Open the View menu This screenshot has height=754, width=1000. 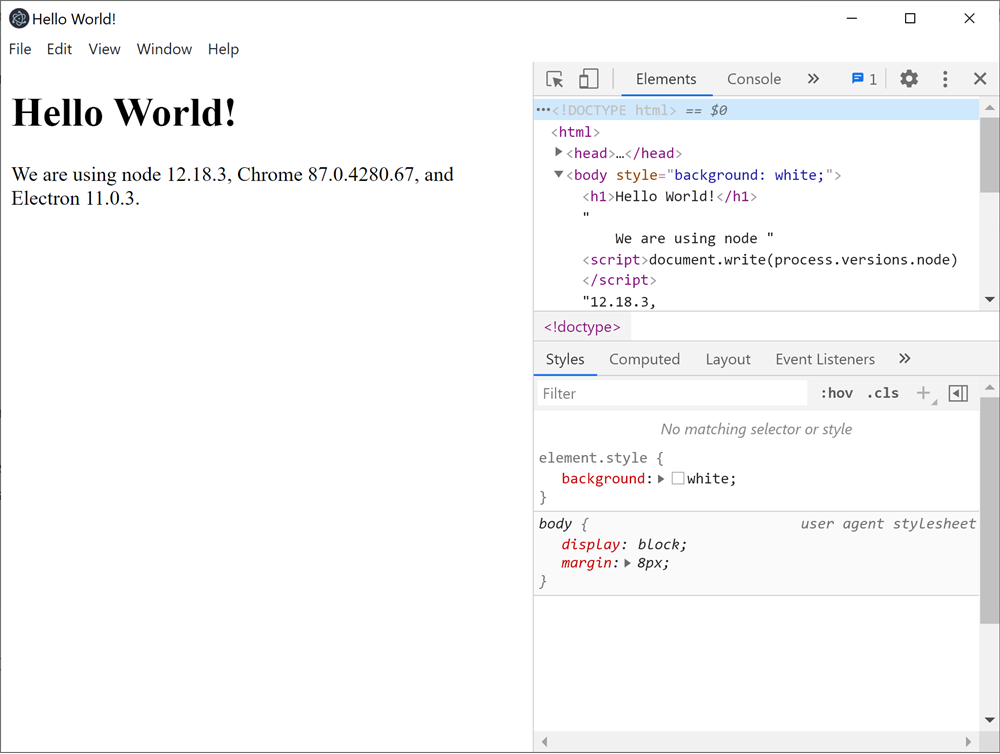[104, 48]
